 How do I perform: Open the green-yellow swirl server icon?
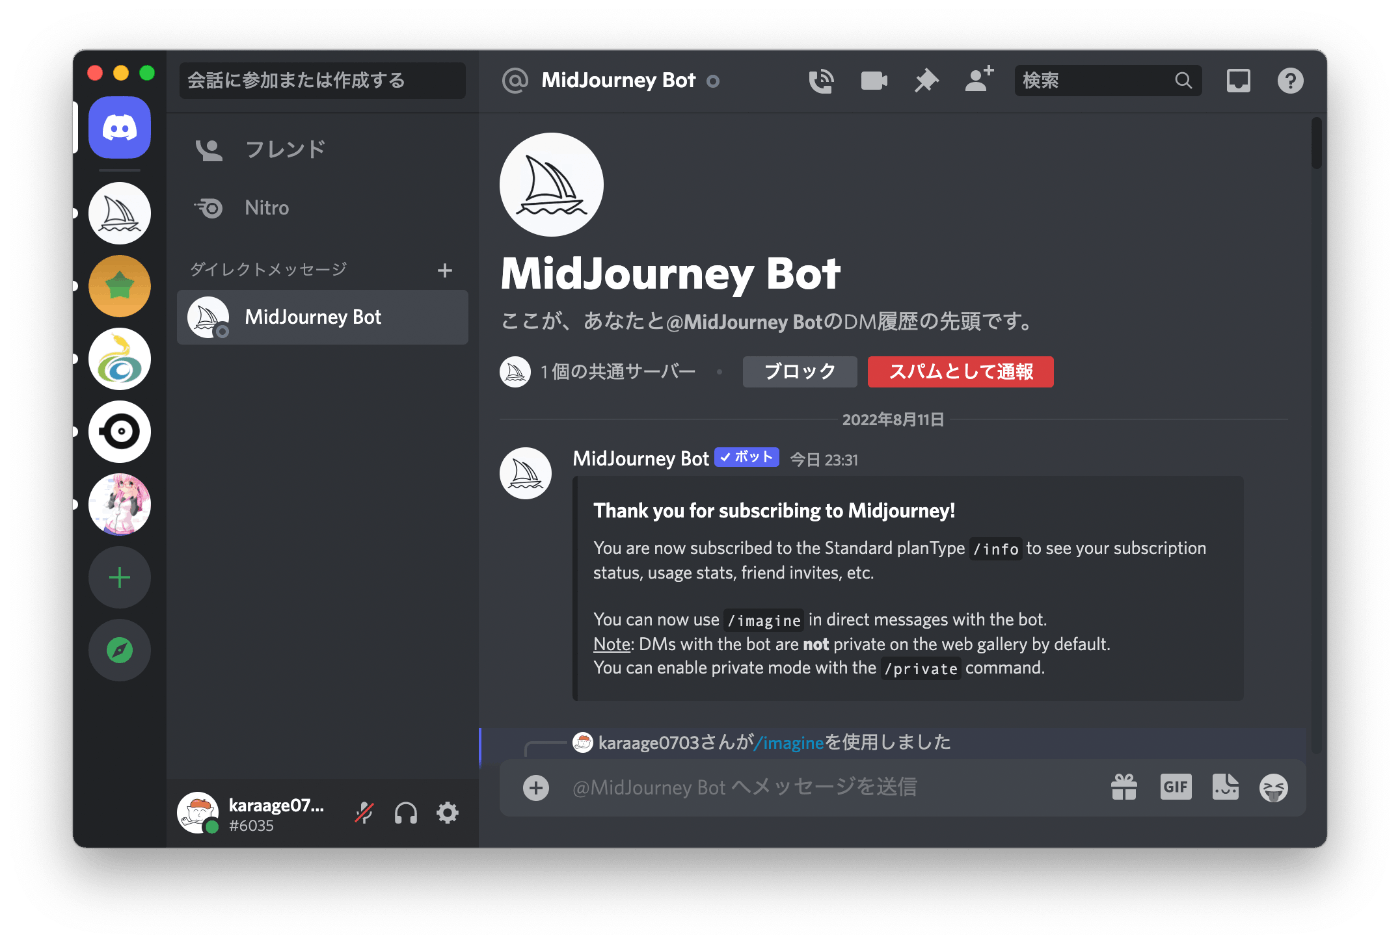[120, 359]
